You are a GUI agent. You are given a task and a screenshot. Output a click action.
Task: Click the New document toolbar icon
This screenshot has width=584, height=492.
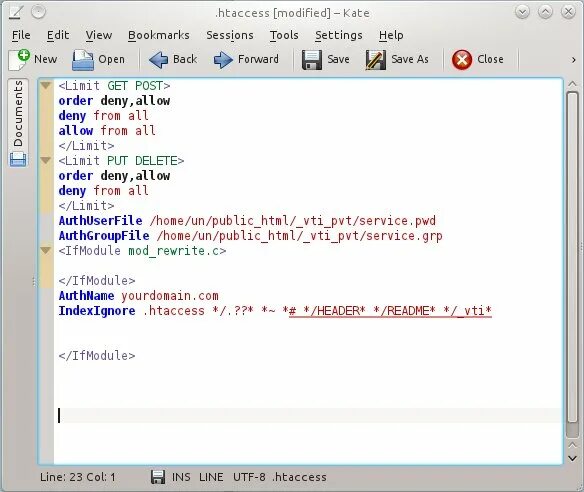coord(19,60)
